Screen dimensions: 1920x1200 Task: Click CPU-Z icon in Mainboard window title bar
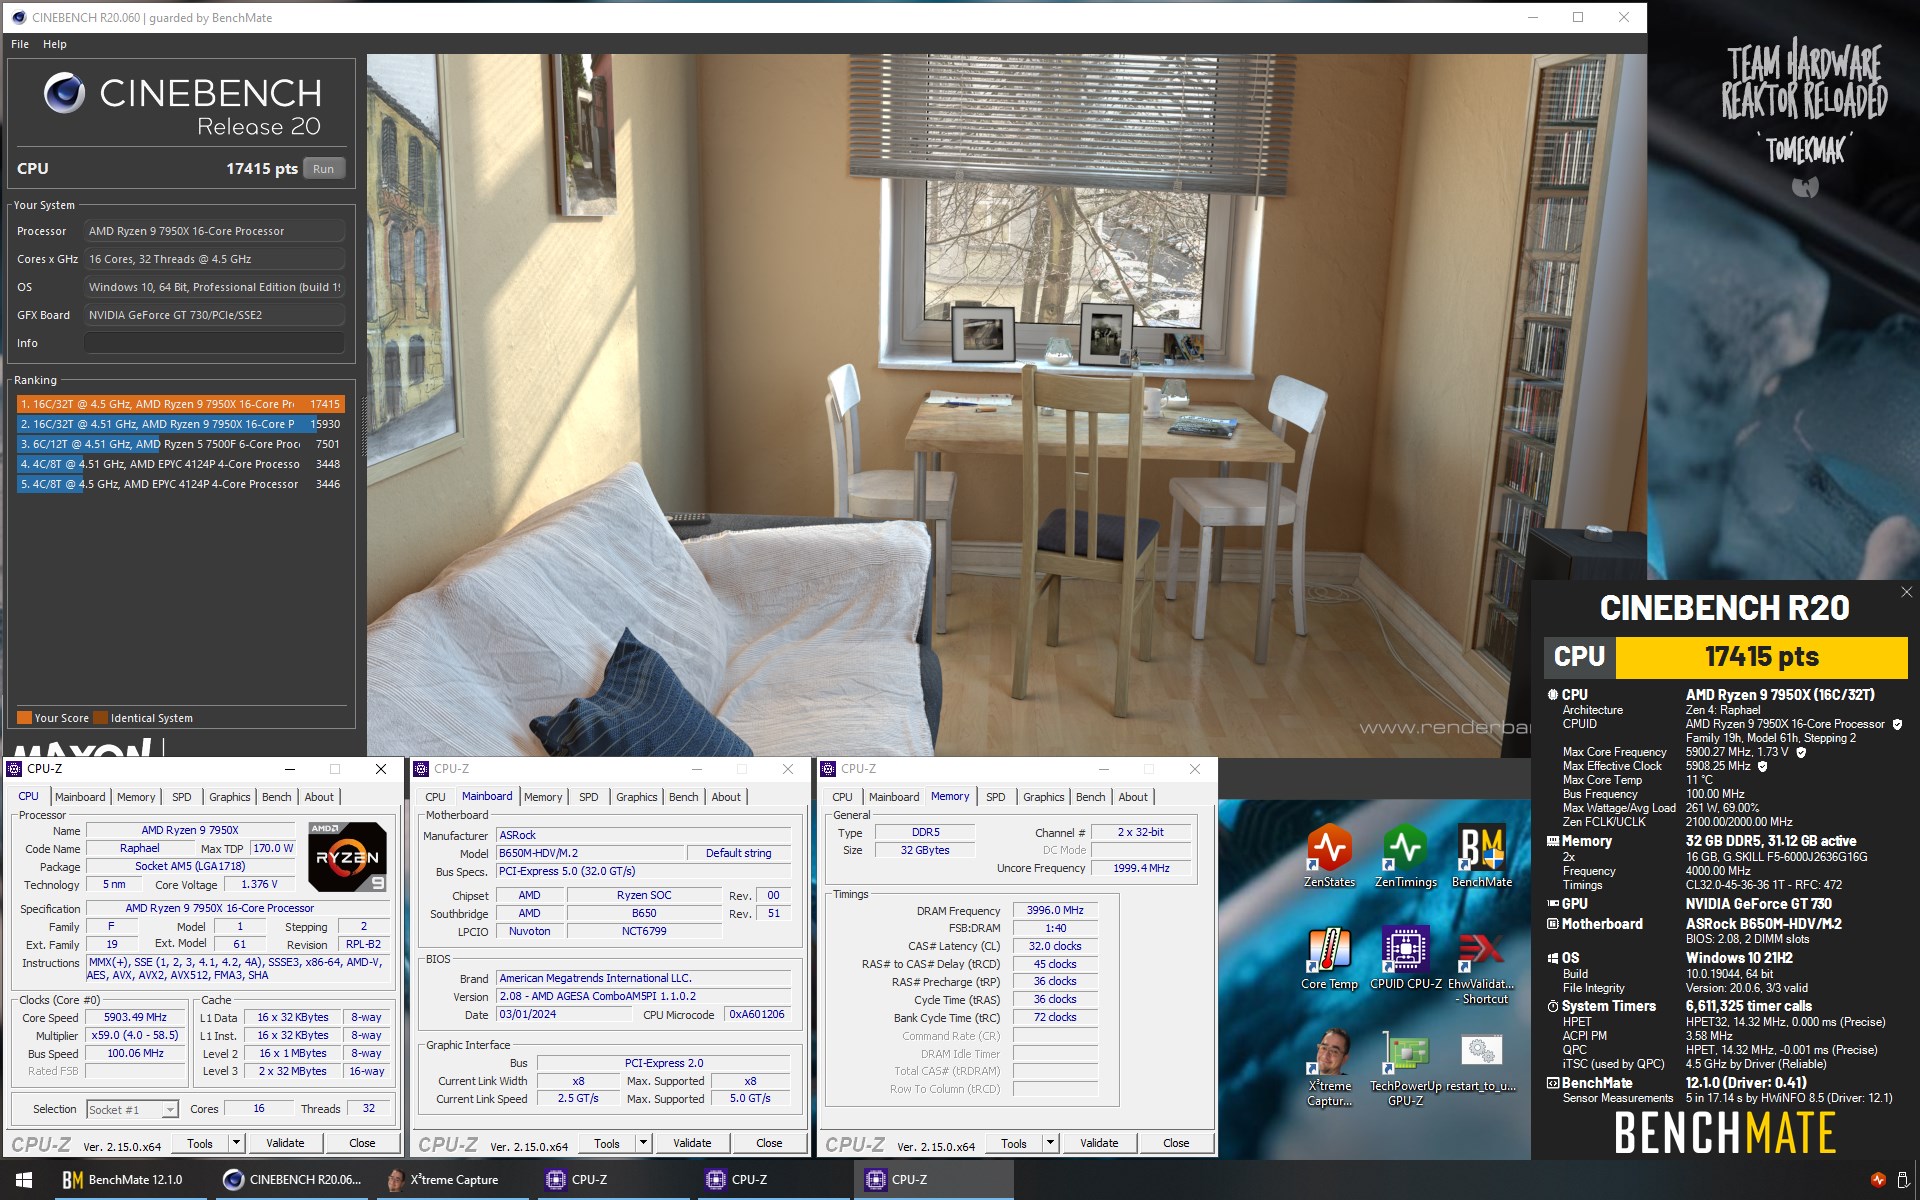click(421, 768)
